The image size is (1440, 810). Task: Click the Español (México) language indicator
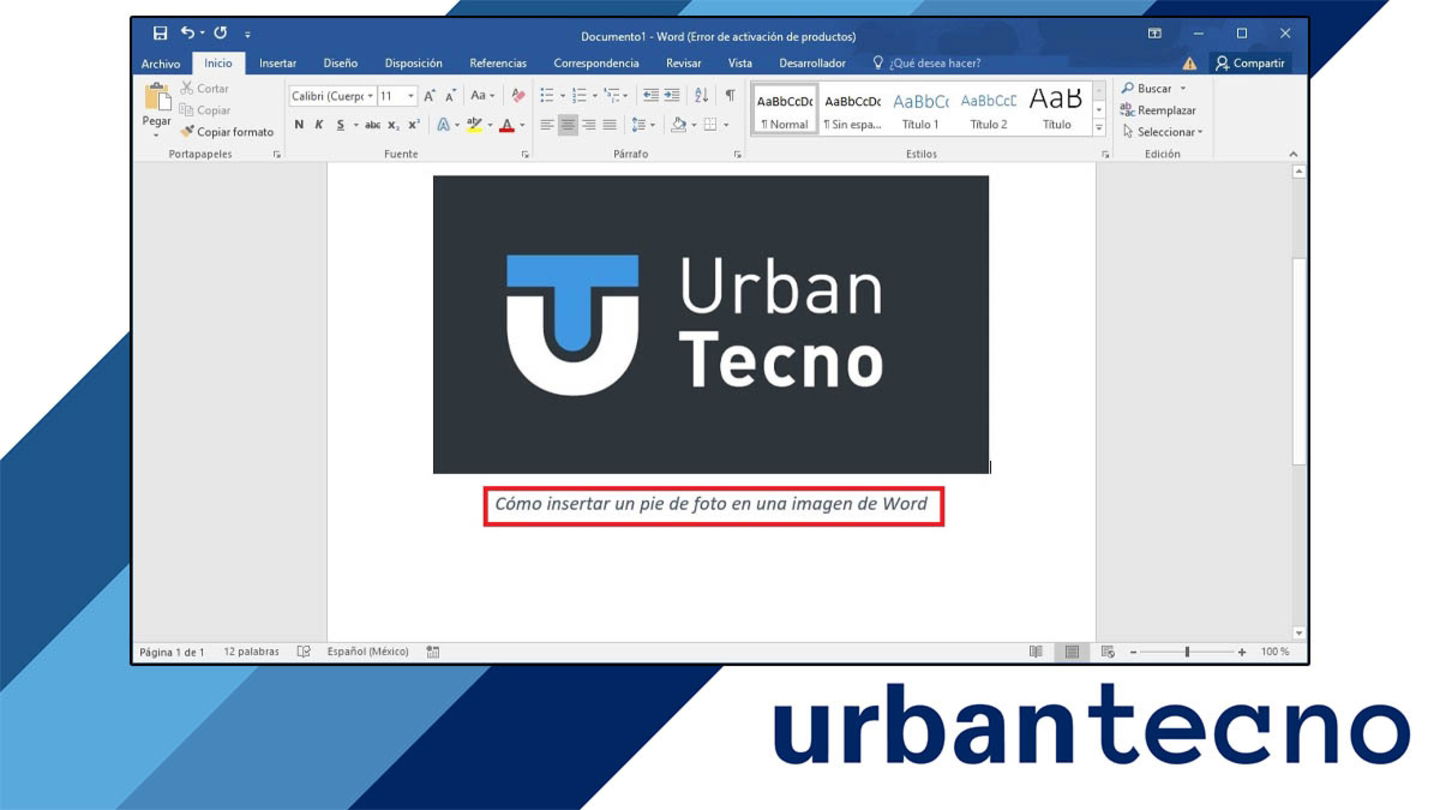368,652
